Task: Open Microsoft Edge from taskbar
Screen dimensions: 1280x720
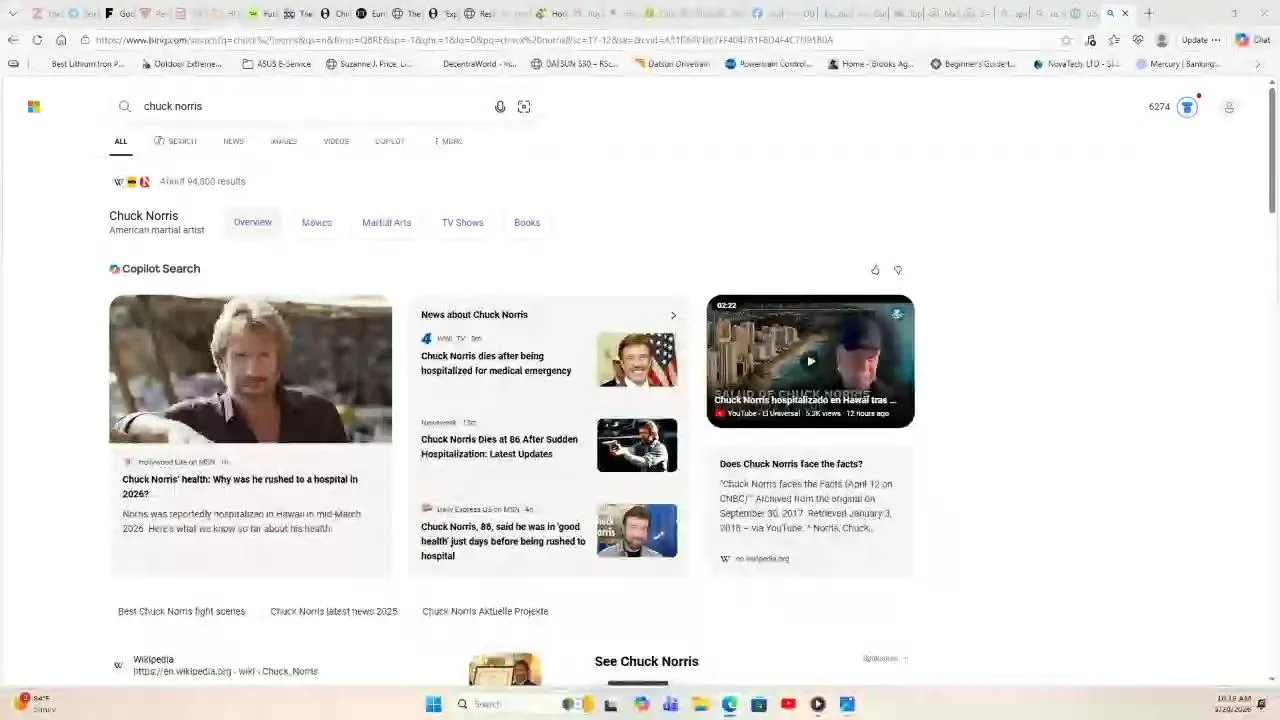Action: [730, 704]
